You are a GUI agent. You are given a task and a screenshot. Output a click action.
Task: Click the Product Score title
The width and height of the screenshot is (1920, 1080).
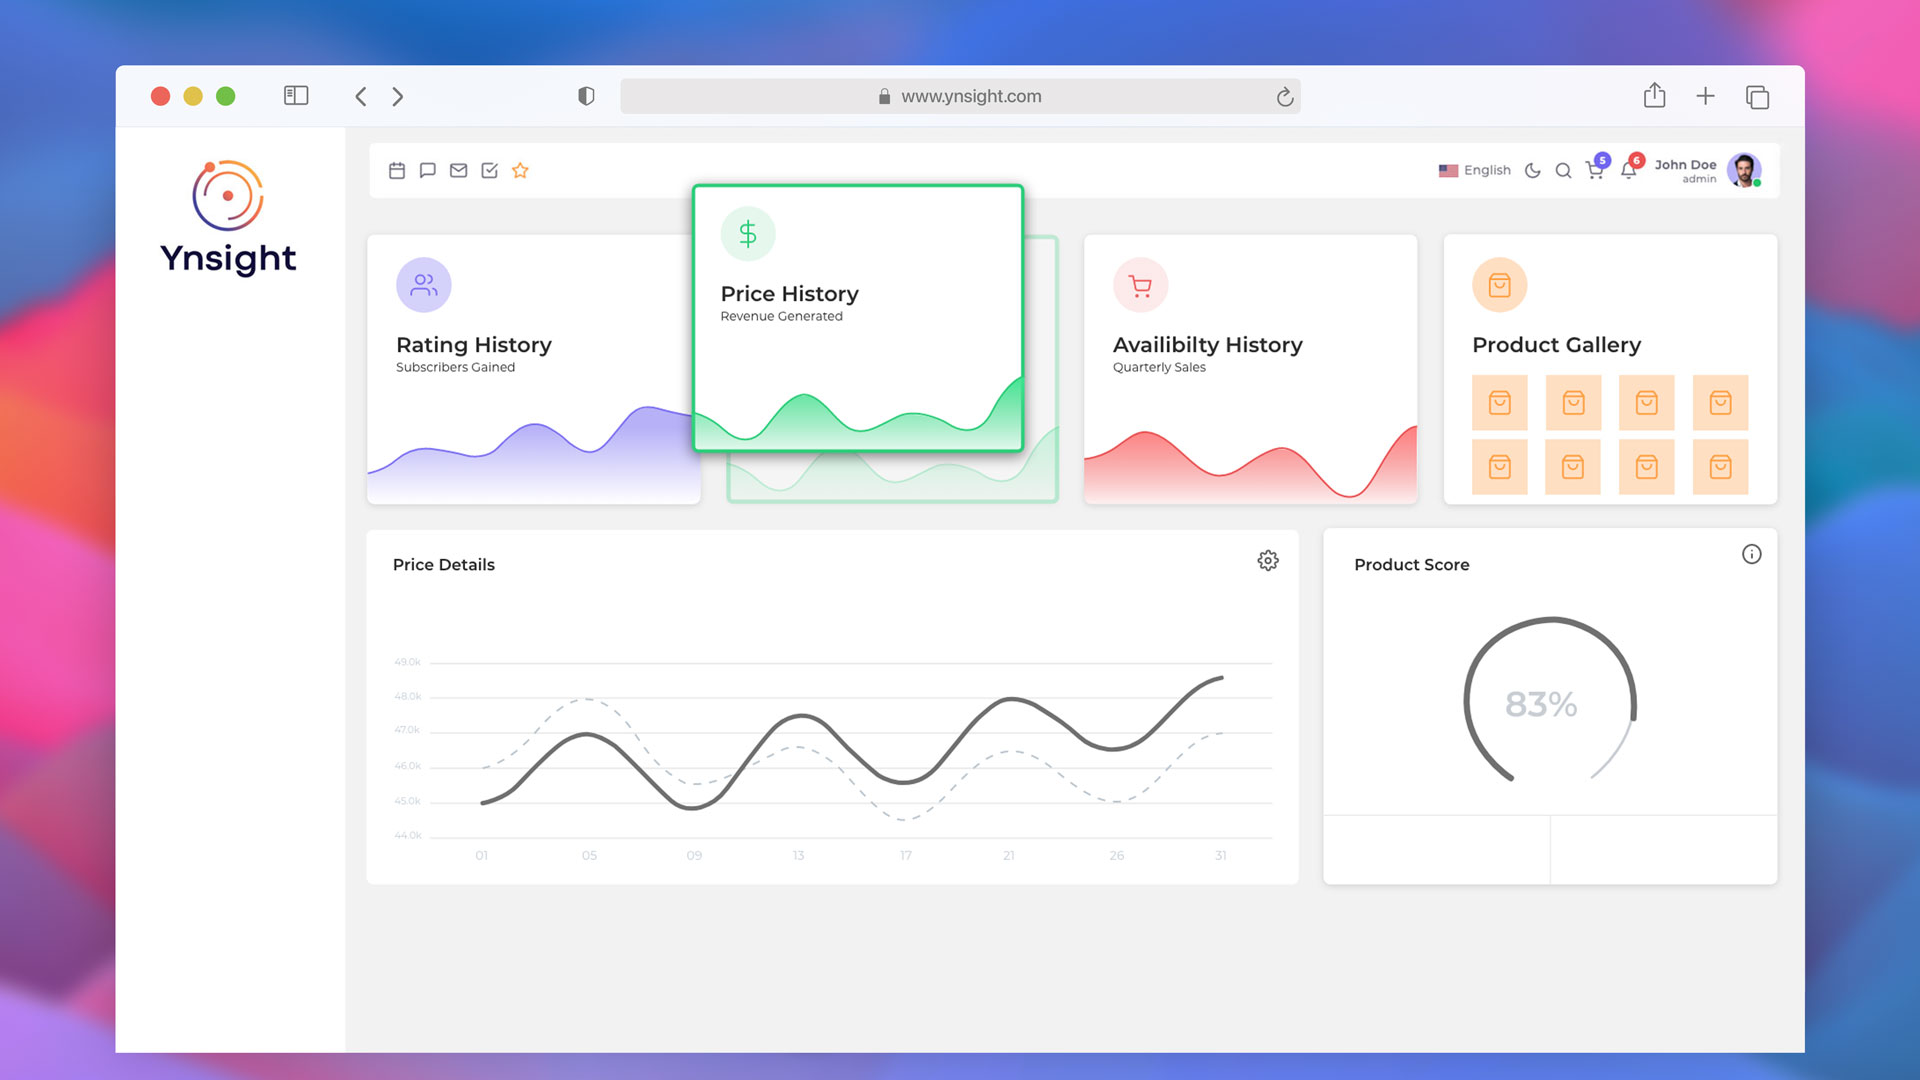1412,565
